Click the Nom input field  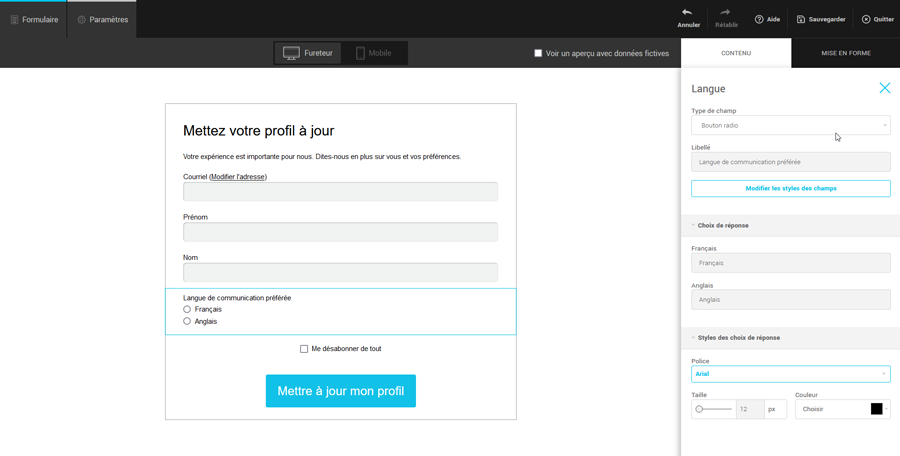(x=340, y=272)
